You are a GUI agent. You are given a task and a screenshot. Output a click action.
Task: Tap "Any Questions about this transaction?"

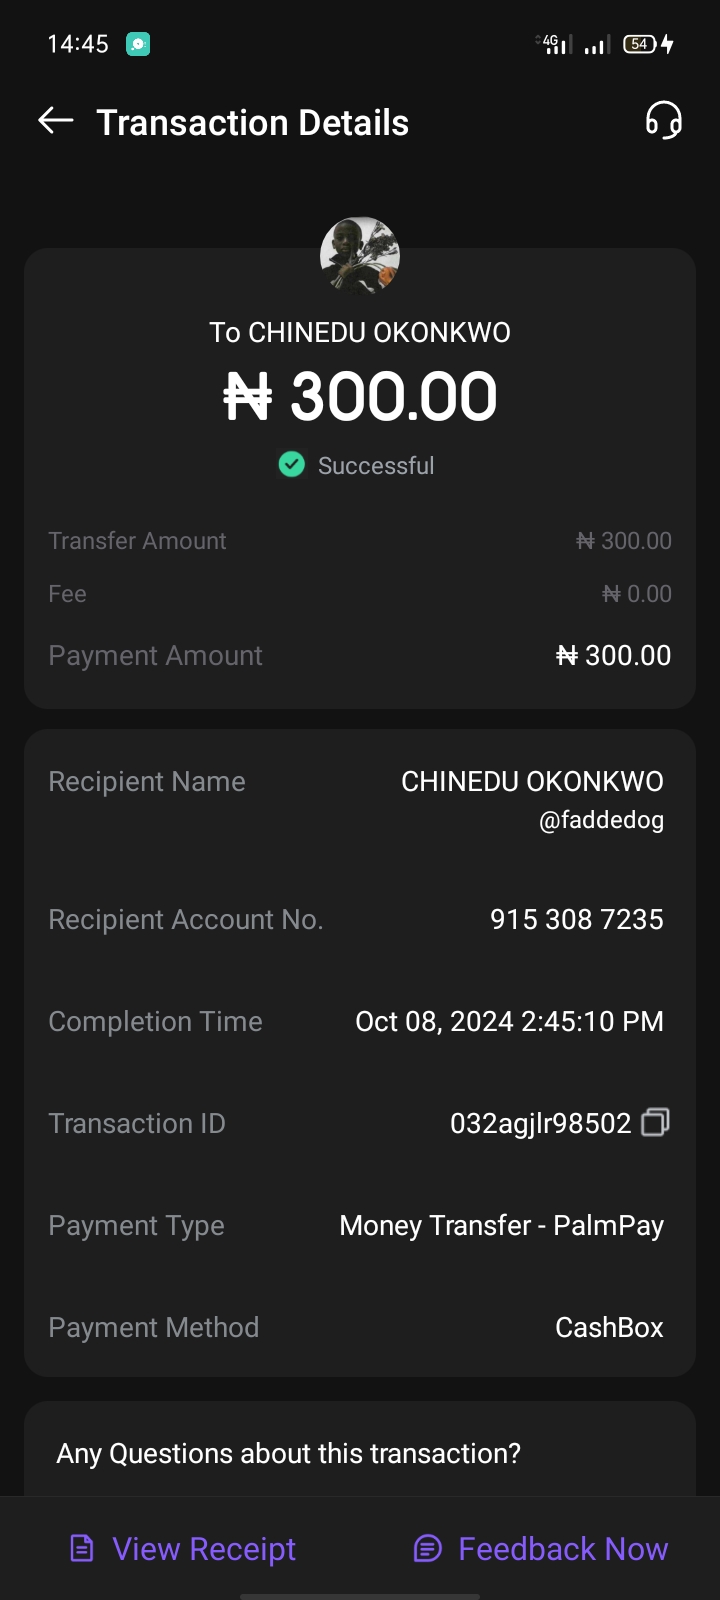tap(288, 1453)
